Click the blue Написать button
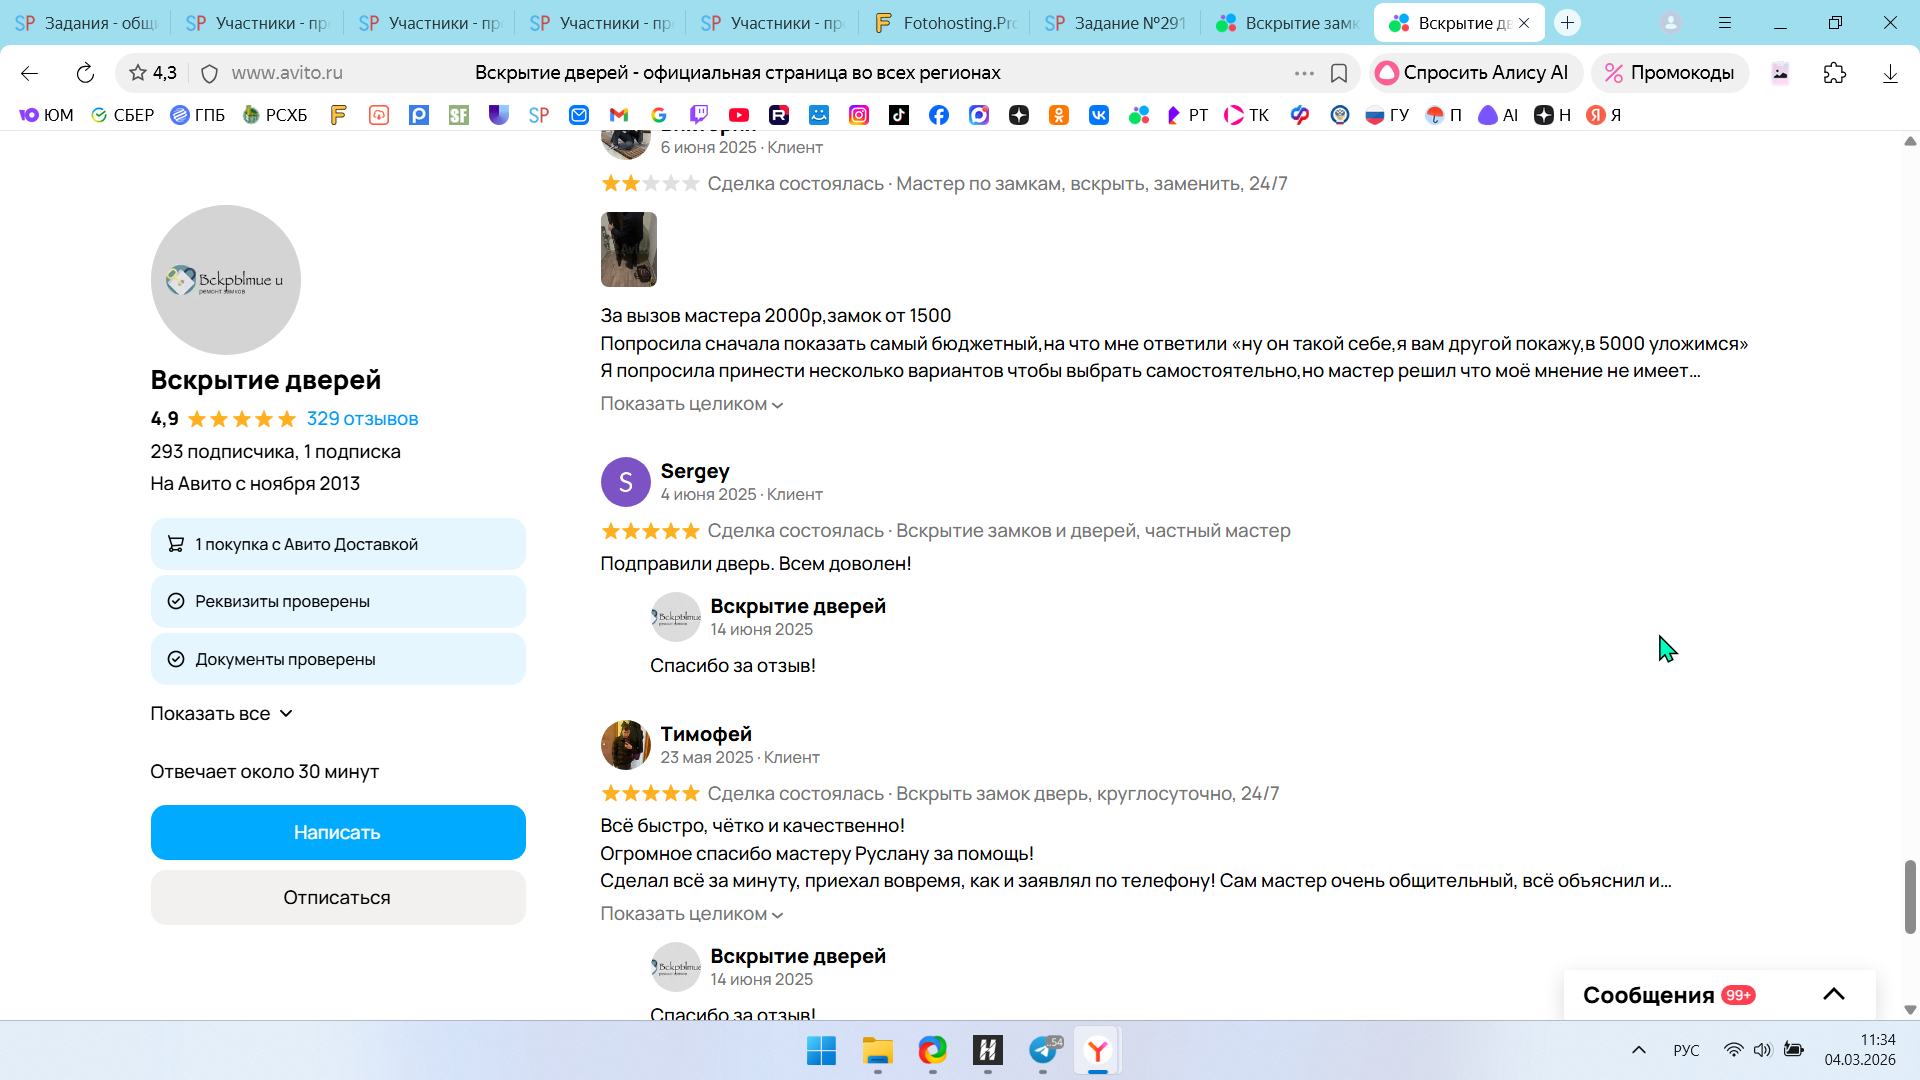The image size is (1920, 1080). pyautogui.click(x=338, y=832)
